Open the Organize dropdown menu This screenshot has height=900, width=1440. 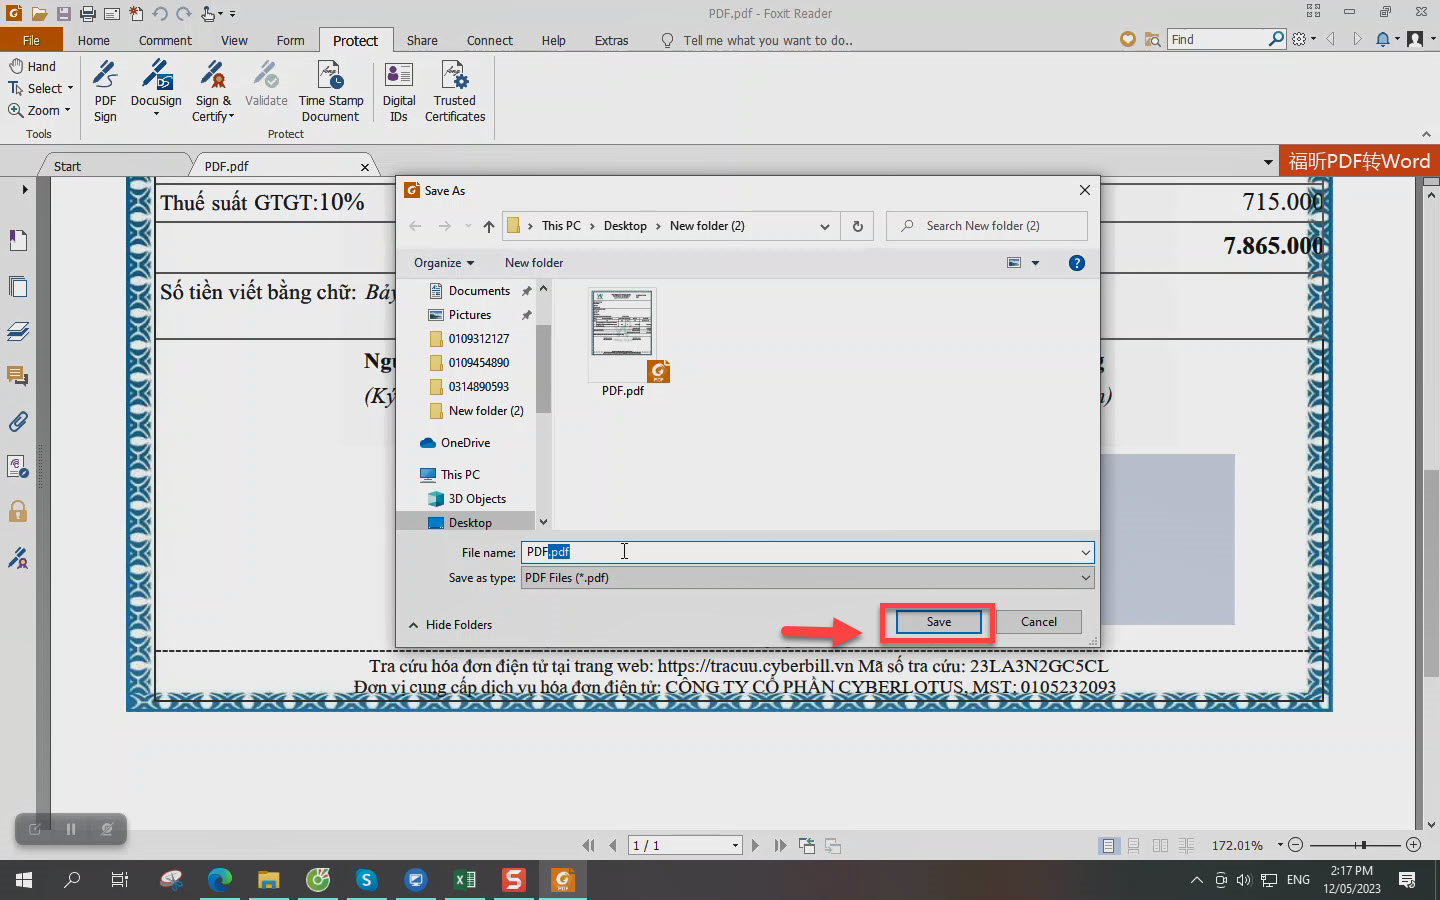point(443,263)
